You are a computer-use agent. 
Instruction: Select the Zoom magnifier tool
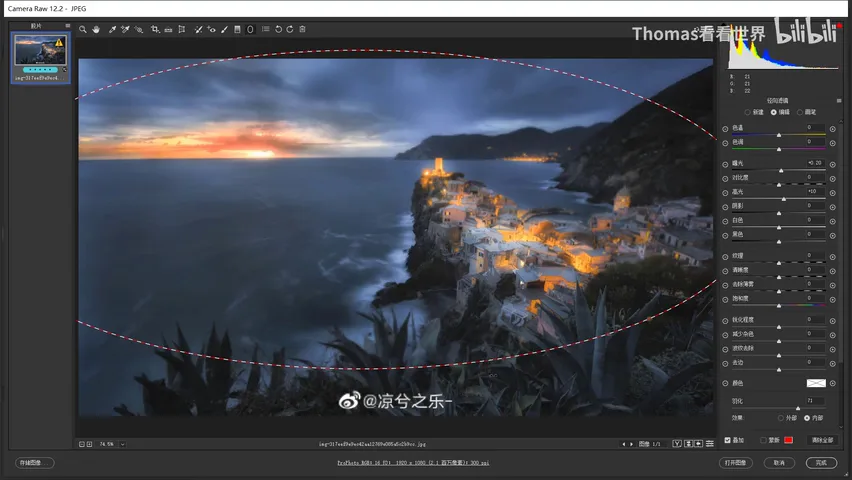83,29
